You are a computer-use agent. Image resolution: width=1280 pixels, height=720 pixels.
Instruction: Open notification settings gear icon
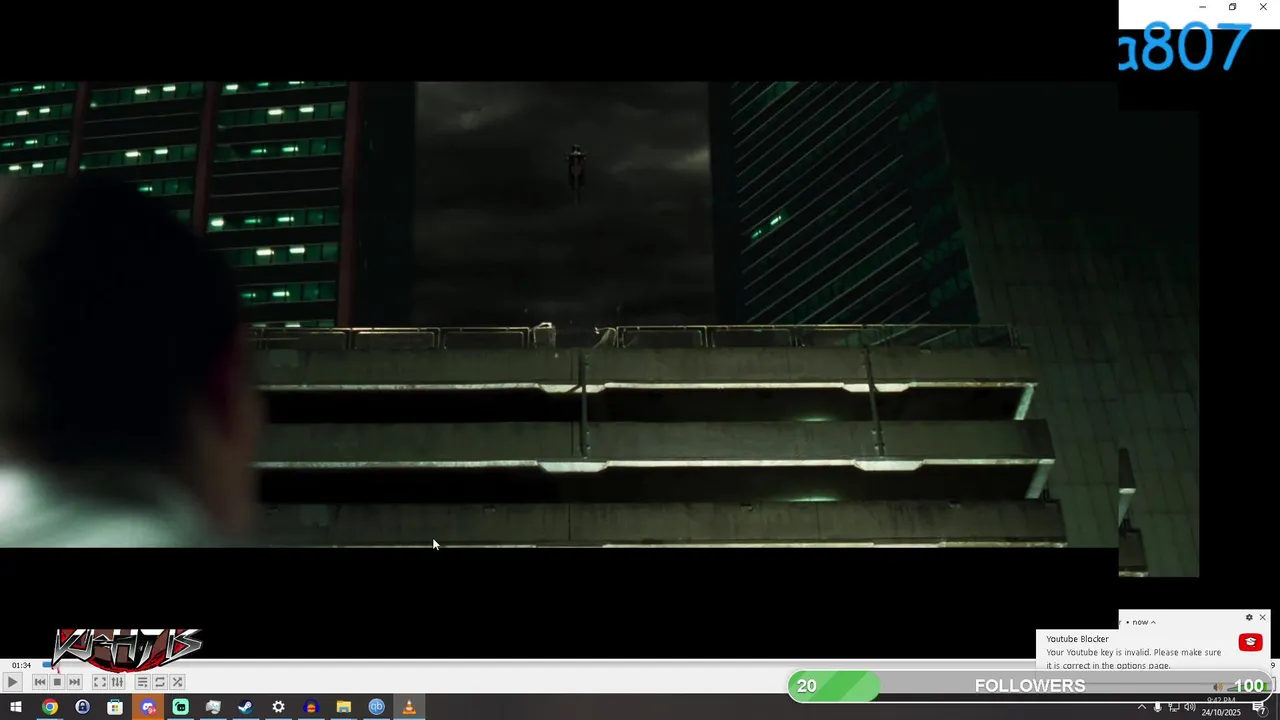click(x=1249, y=618)
